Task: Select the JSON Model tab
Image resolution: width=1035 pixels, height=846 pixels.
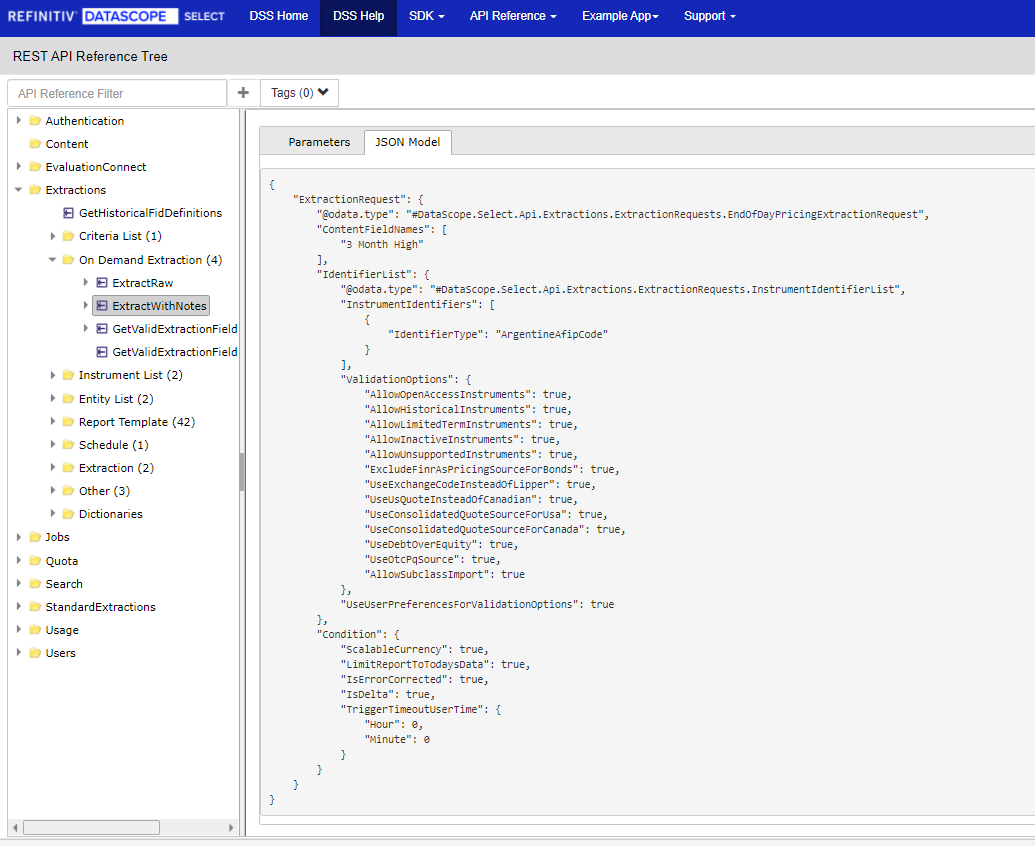Action: pyautogui.click(x=407, y=143)
